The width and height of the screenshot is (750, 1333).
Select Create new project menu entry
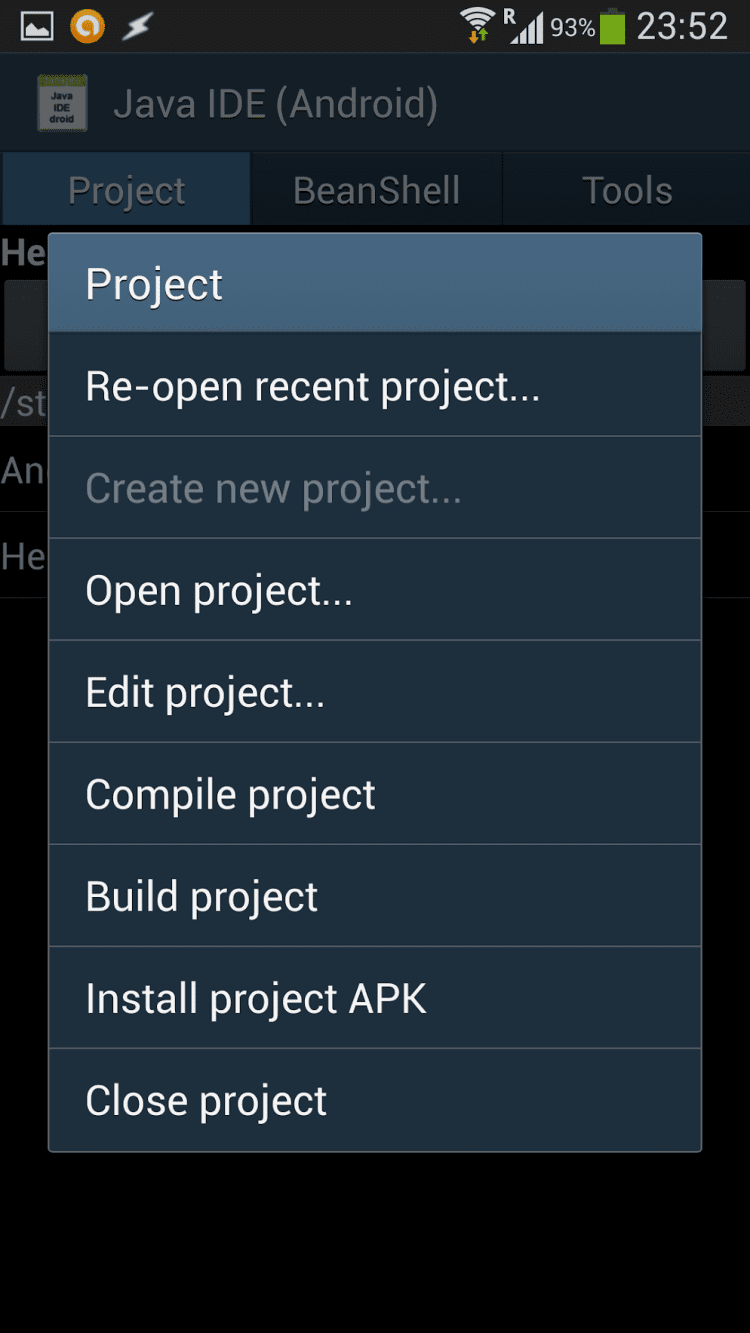point(375,488)
